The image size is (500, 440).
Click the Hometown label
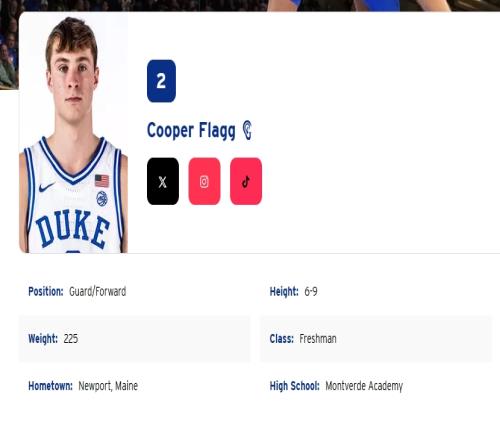50,386
